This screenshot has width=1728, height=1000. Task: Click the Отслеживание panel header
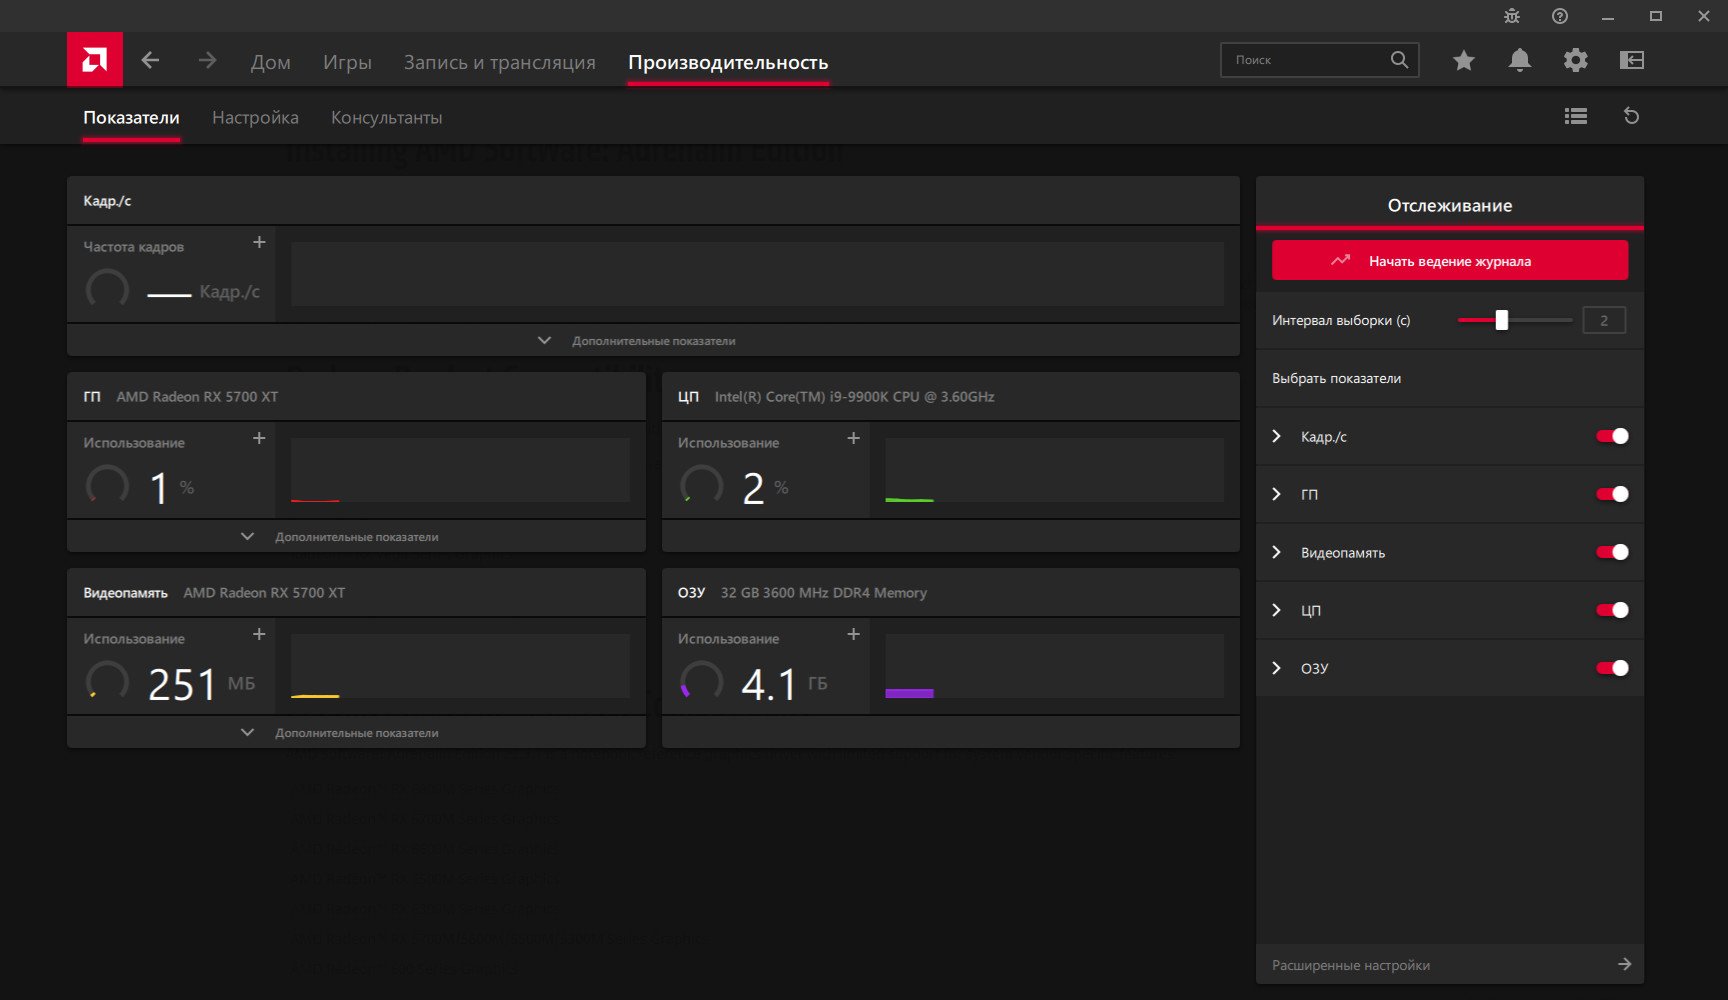[1449, 205]
